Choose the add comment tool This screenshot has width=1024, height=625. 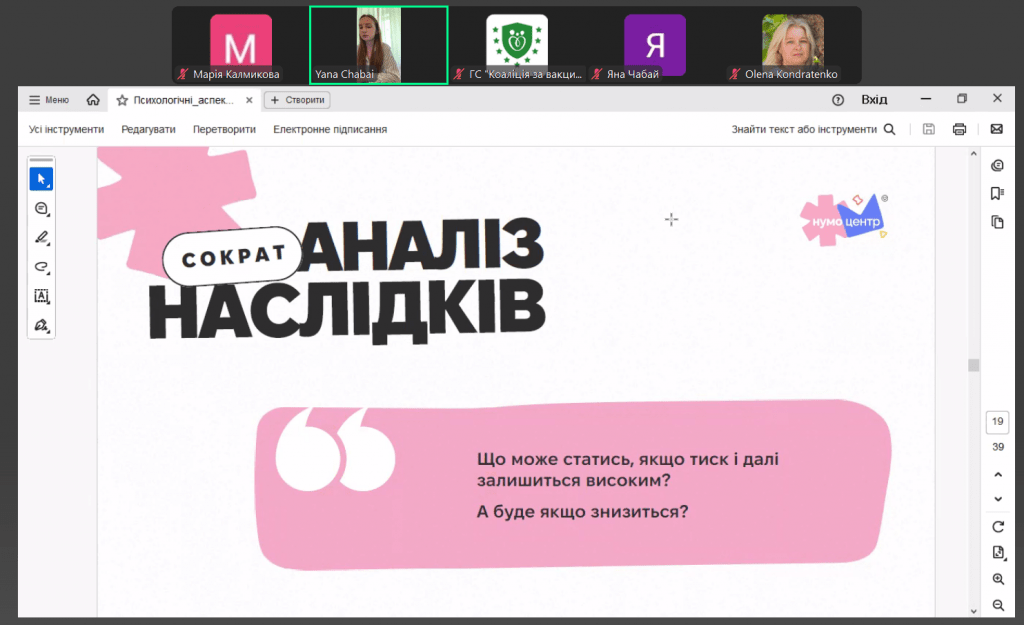(41, 208)
